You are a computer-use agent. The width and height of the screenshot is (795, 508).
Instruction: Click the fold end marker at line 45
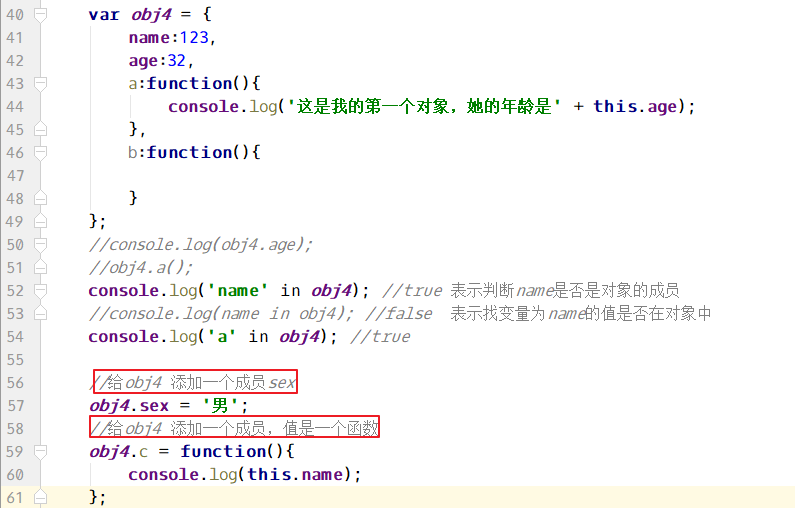(x=41, y=130)
